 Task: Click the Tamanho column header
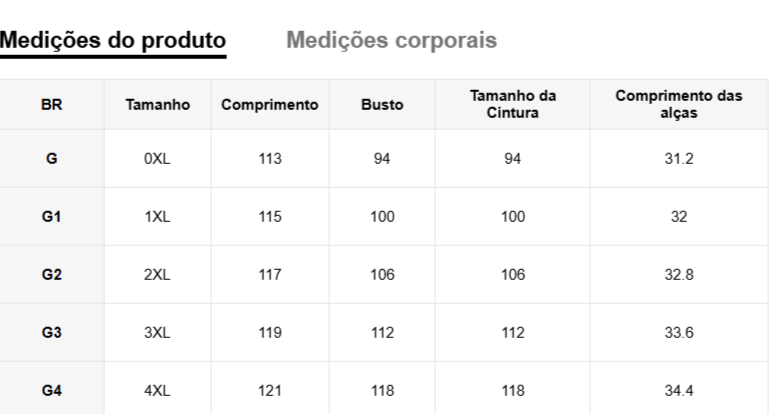click(157, 104)
